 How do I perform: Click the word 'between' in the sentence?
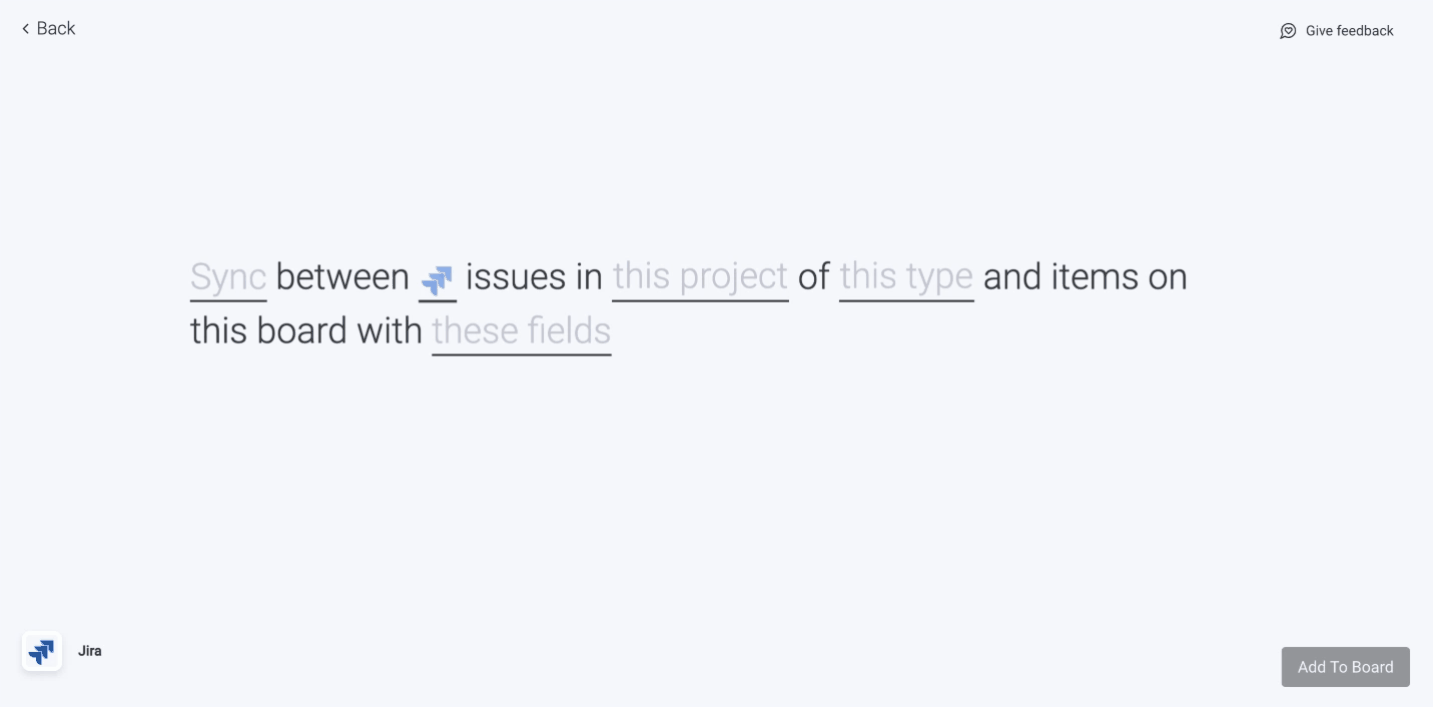tap(342, 277)
